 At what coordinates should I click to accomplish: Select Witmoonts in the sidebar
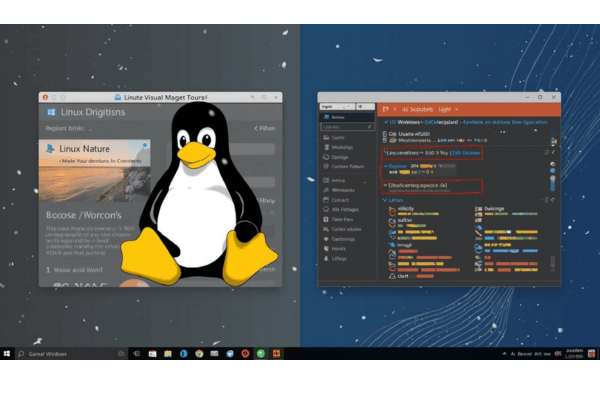pos(339,190)
